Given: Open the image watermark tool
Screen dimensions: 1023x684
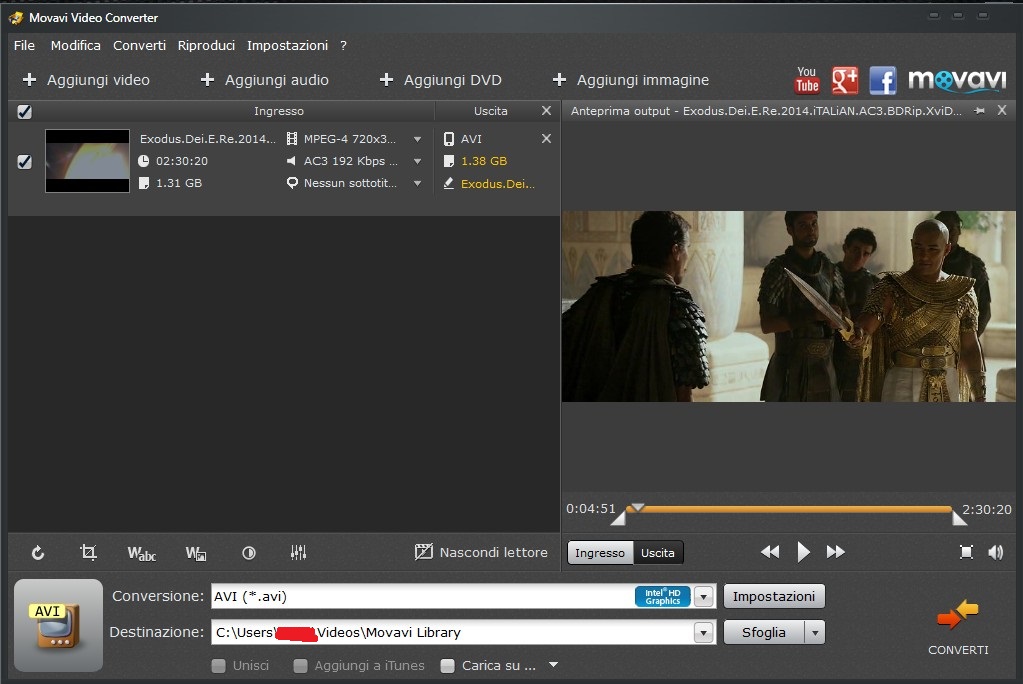Looking at the screenshot, I should tap(196, 553).
